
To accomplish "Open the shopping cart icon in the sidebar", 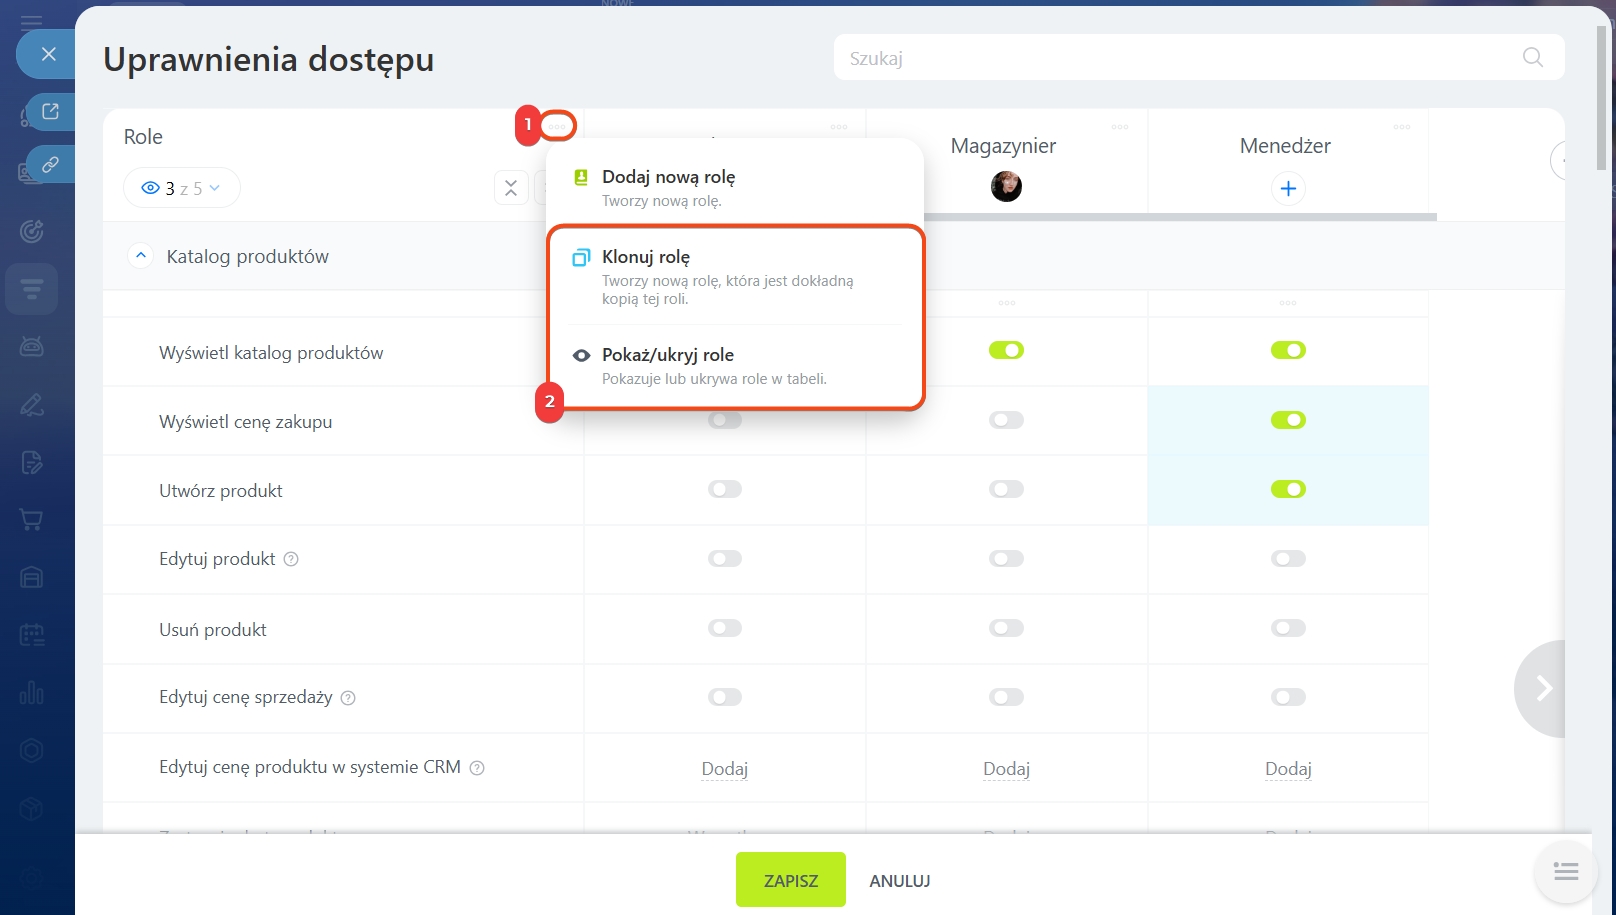I will pyautogui.click(x=32, y=520).
